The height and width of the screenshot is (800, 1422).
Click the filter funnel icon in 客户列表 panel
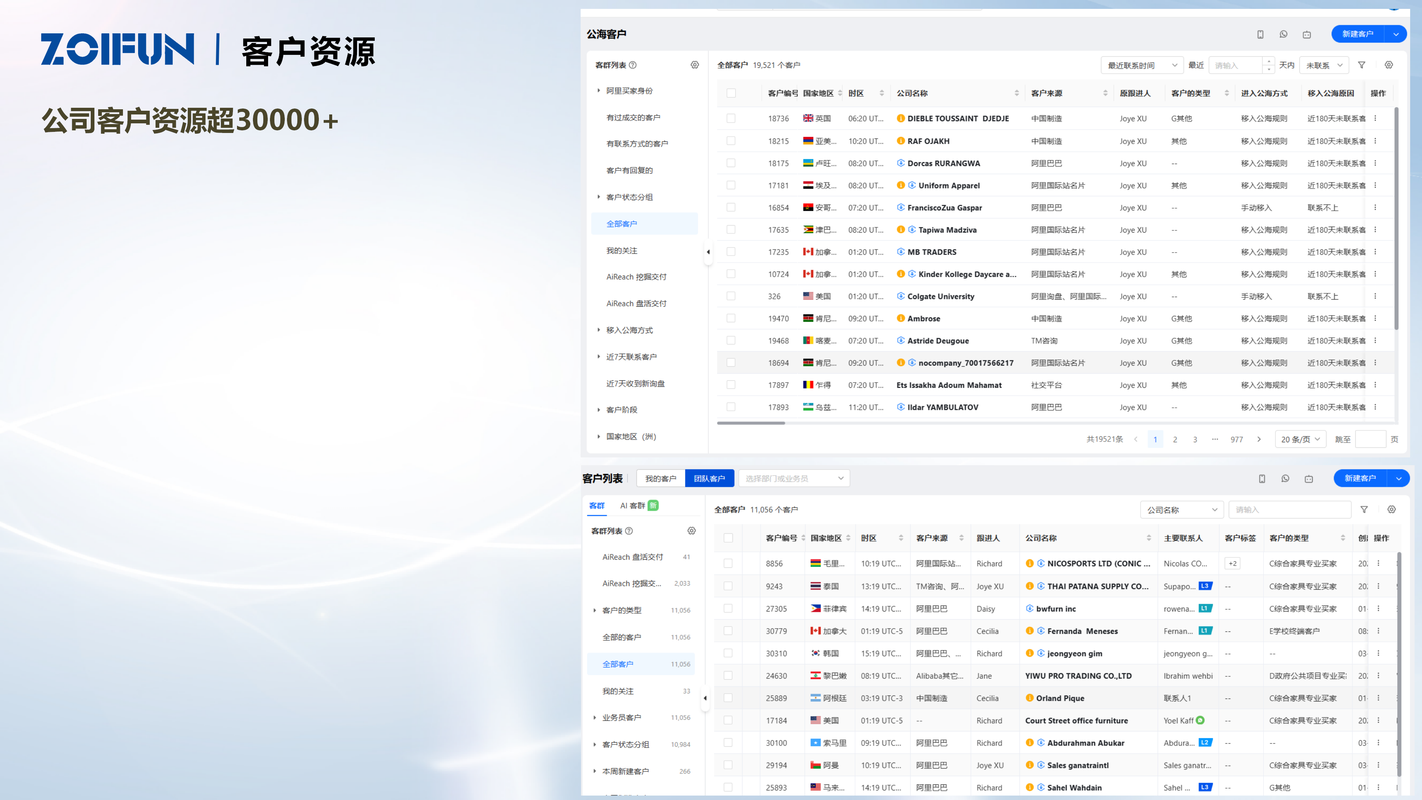(x=1364, y=510)
